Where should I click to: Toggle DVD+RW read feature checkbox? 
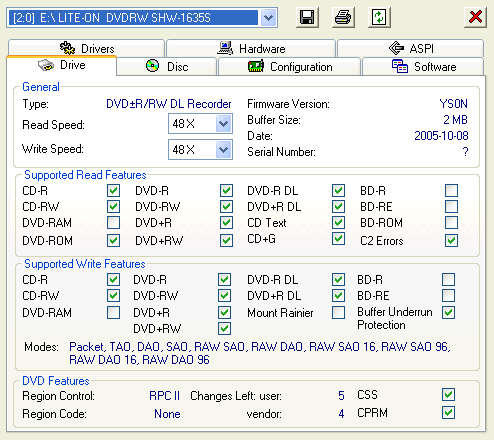click(x=226, y=240)
